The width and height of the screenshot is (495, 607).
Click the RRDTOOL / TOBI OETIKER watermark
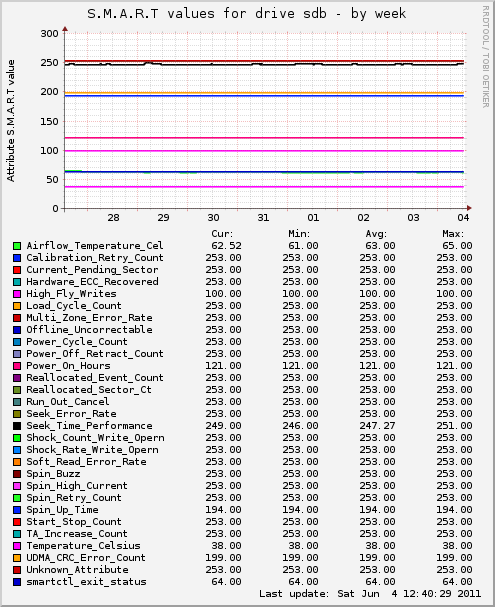point(486,57)
